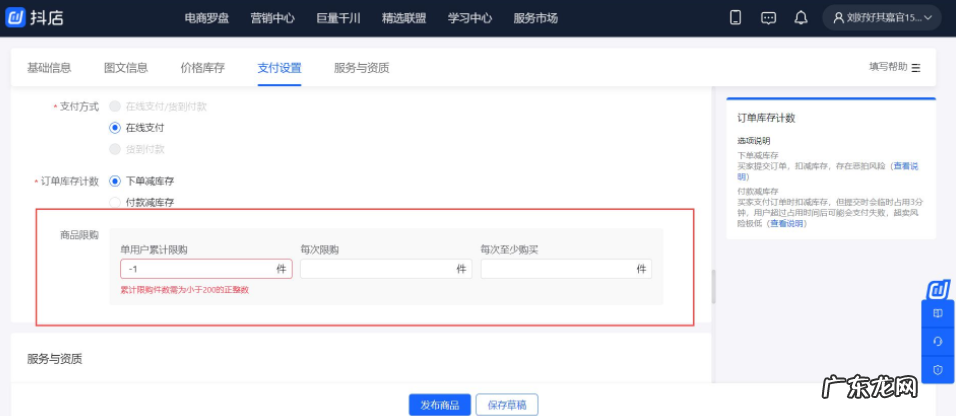Select the 下单减库存 radio button
This screenshot has height=416, width=956.
click(114, 181)
